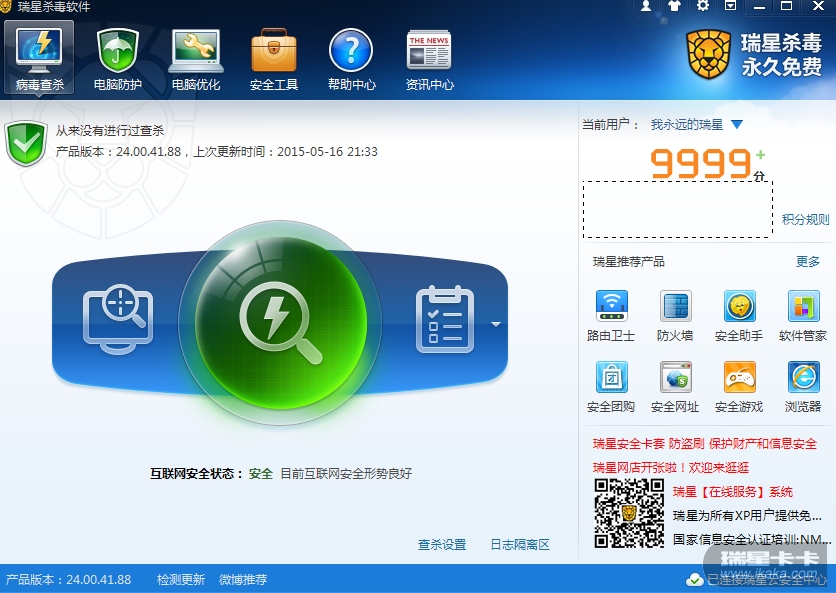Viewport: 836px width, 593px height.
Task: Open the 积分规则 points rules link
Action: coord(805,219)
